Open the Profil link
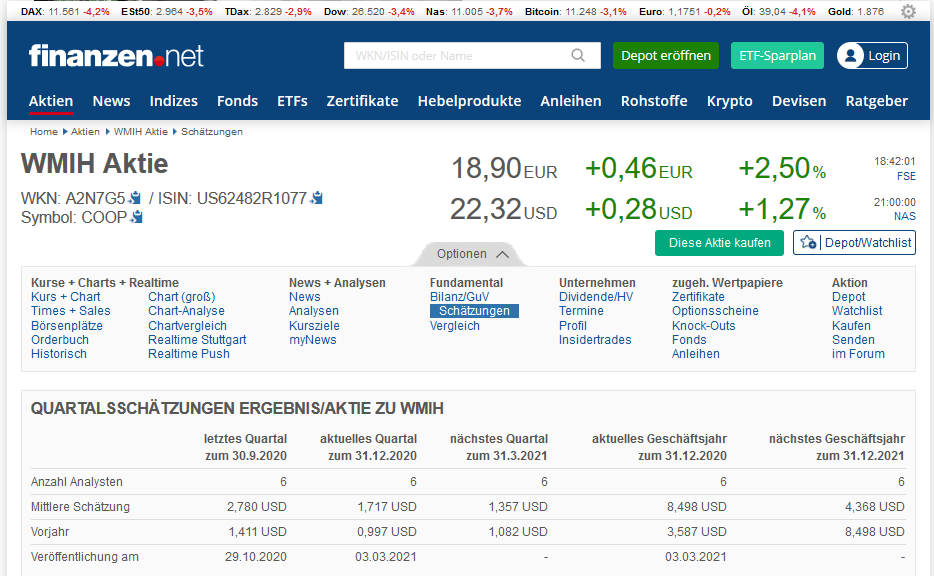Viewport: 934px width, 576px height. [572, 326]
